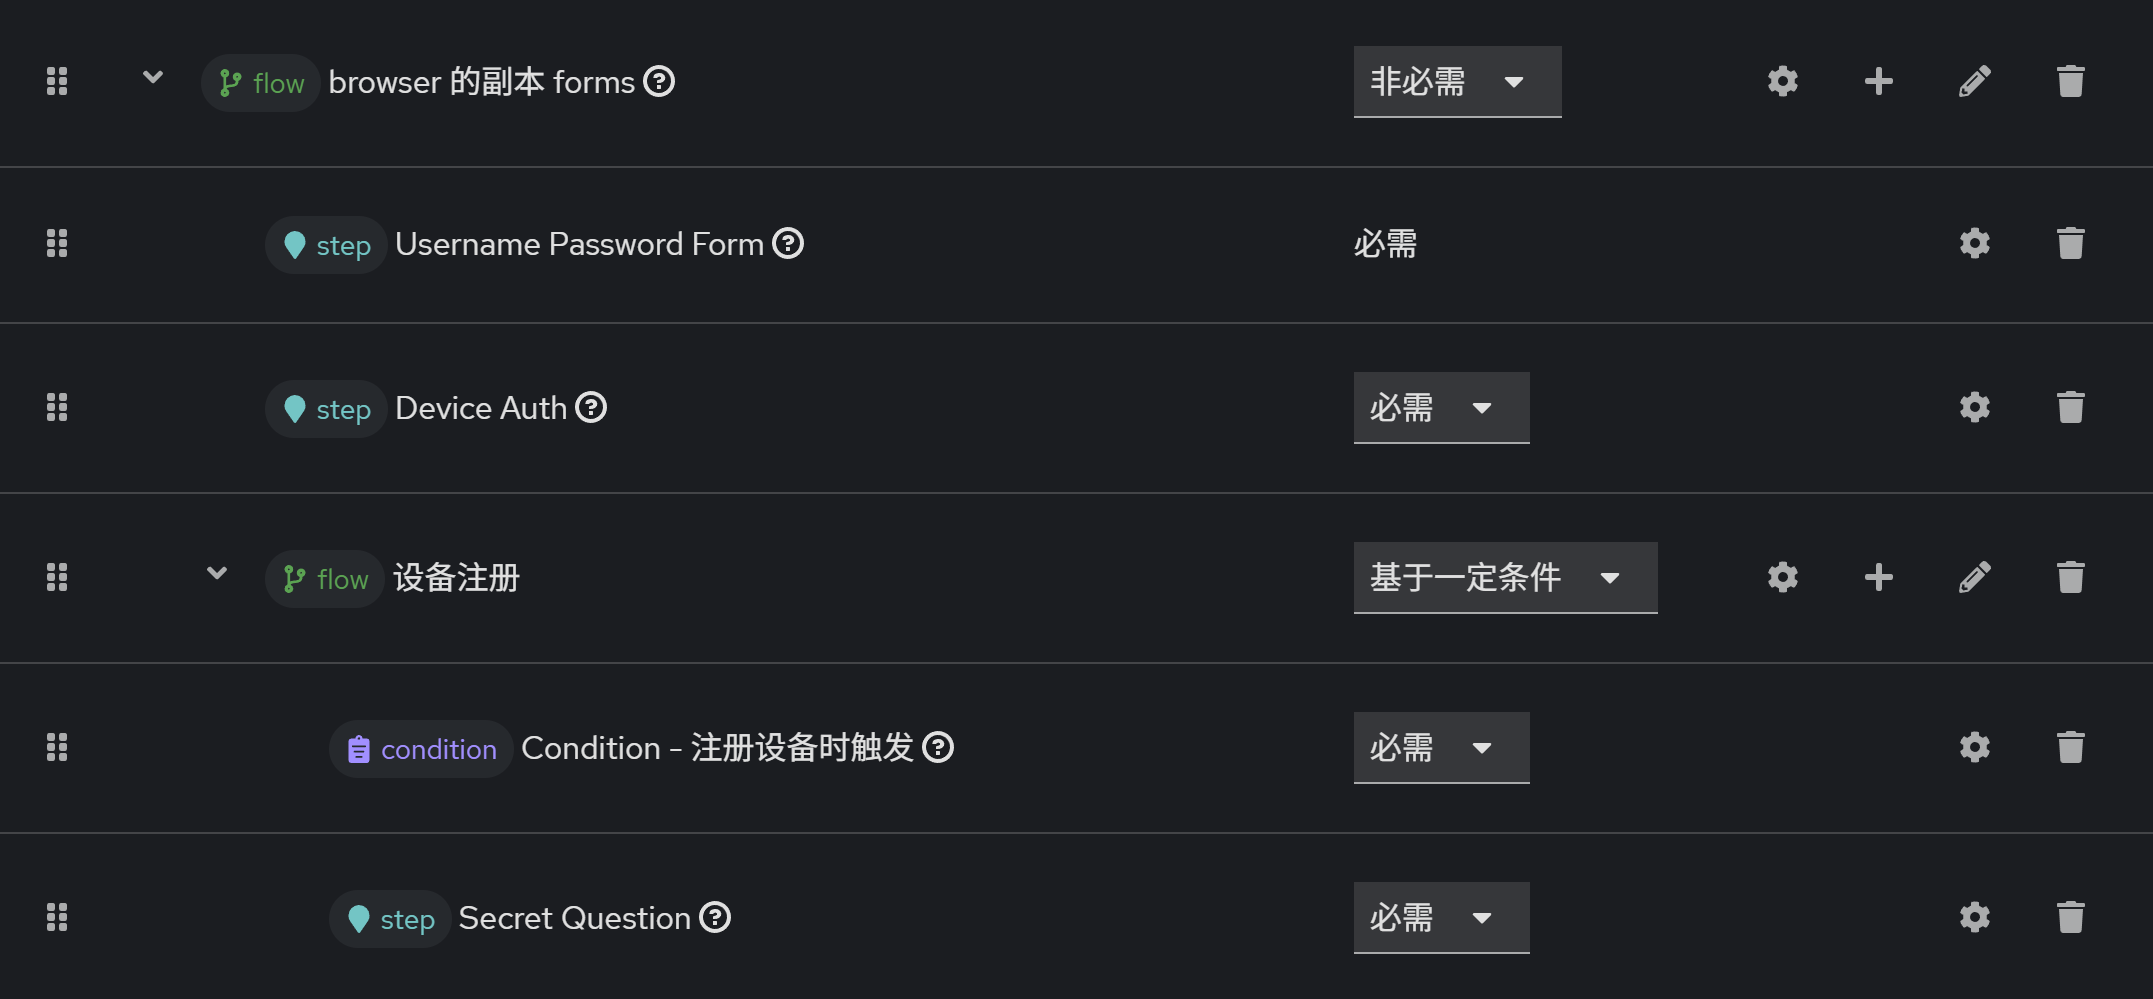Open requirement dropdown for browser 的副本 forms

pos(1456,81)
